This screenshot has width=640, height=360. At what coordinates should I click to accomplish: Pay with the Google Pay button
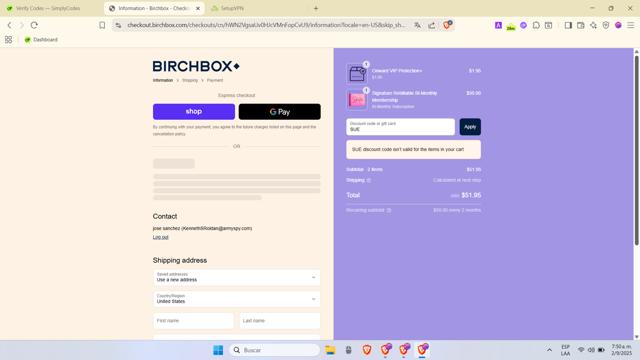[280, 111]
